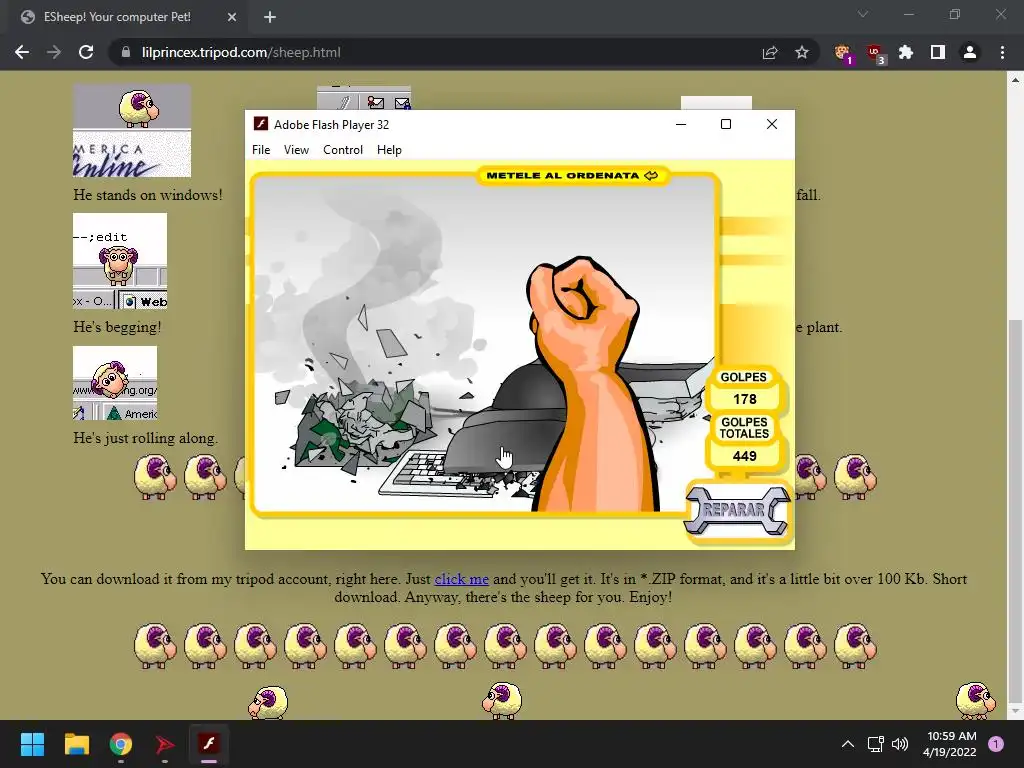
Task: Select the ESheep! Your computer Pet! tab
Action: tap(124, 17)
